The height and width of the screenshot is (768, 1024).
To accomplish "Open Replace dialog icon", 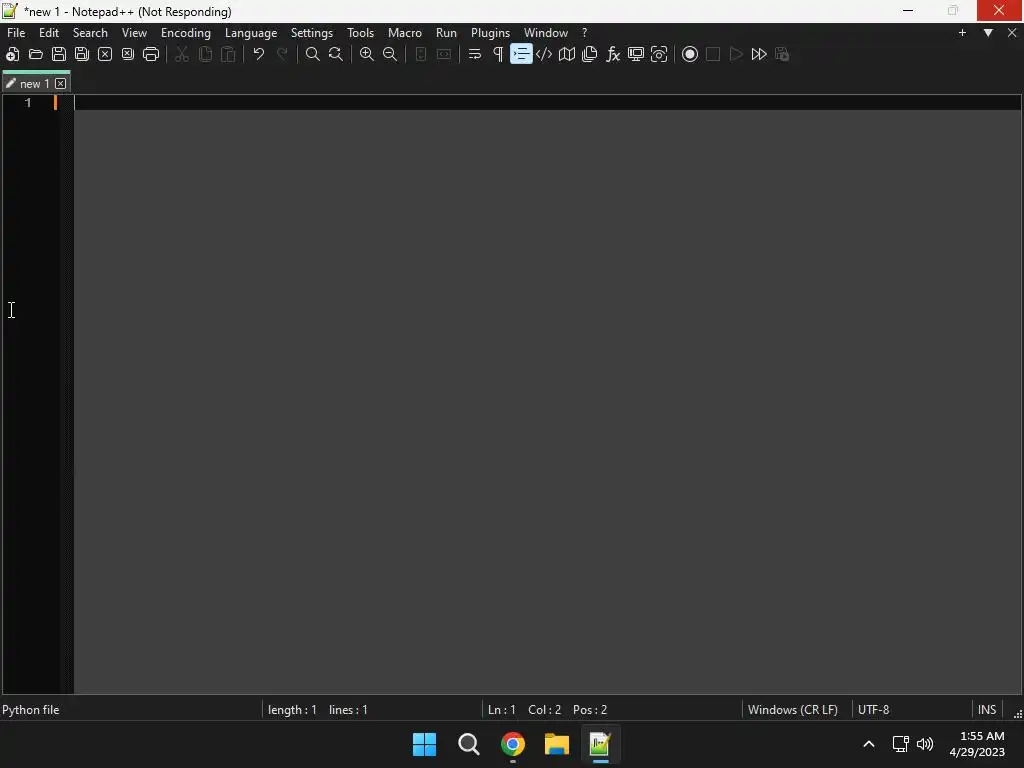I will 336,54.
